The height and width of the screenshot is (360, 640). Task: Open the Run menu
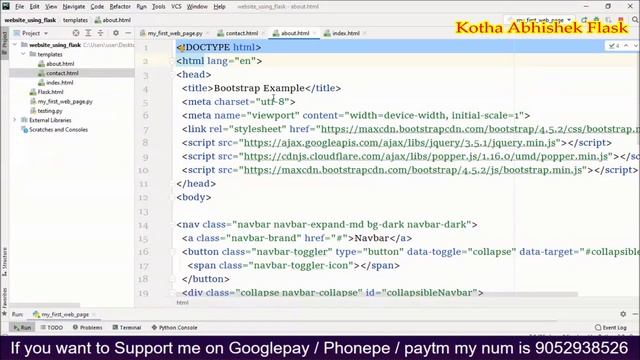click(141, 7)
